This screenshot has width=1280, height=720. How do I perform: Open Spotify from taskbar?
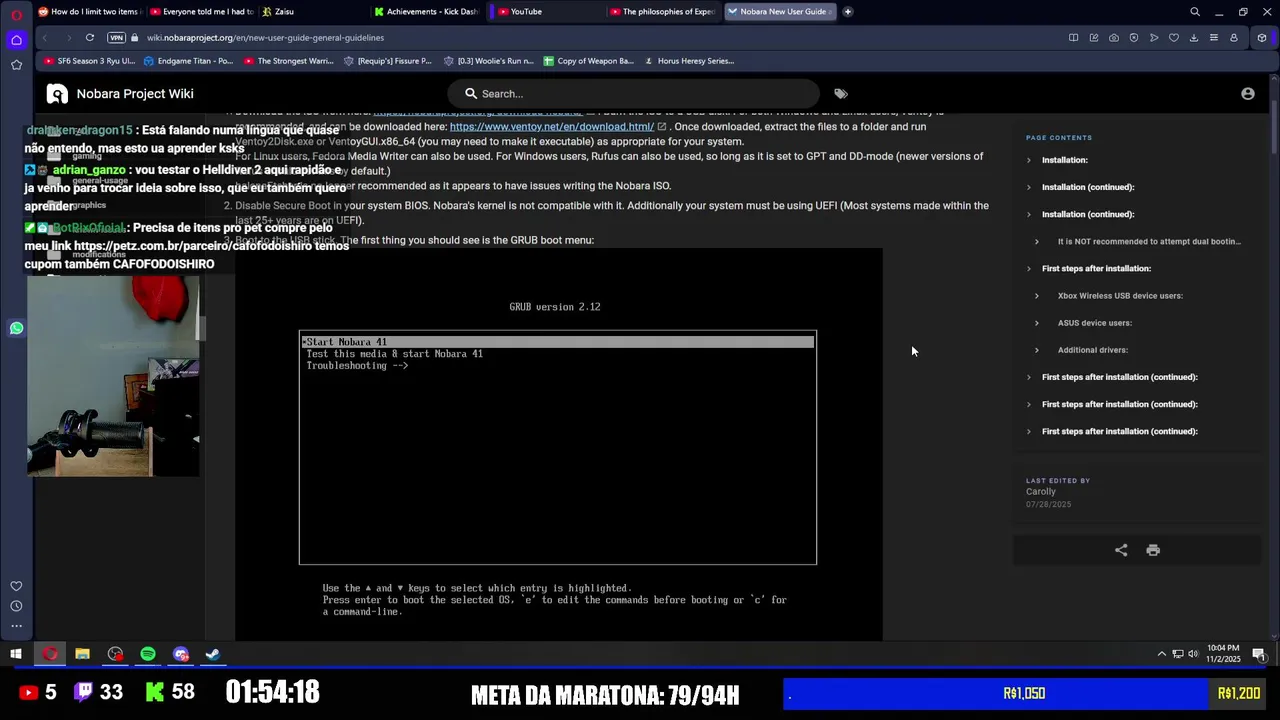click(x=148, y=654)
